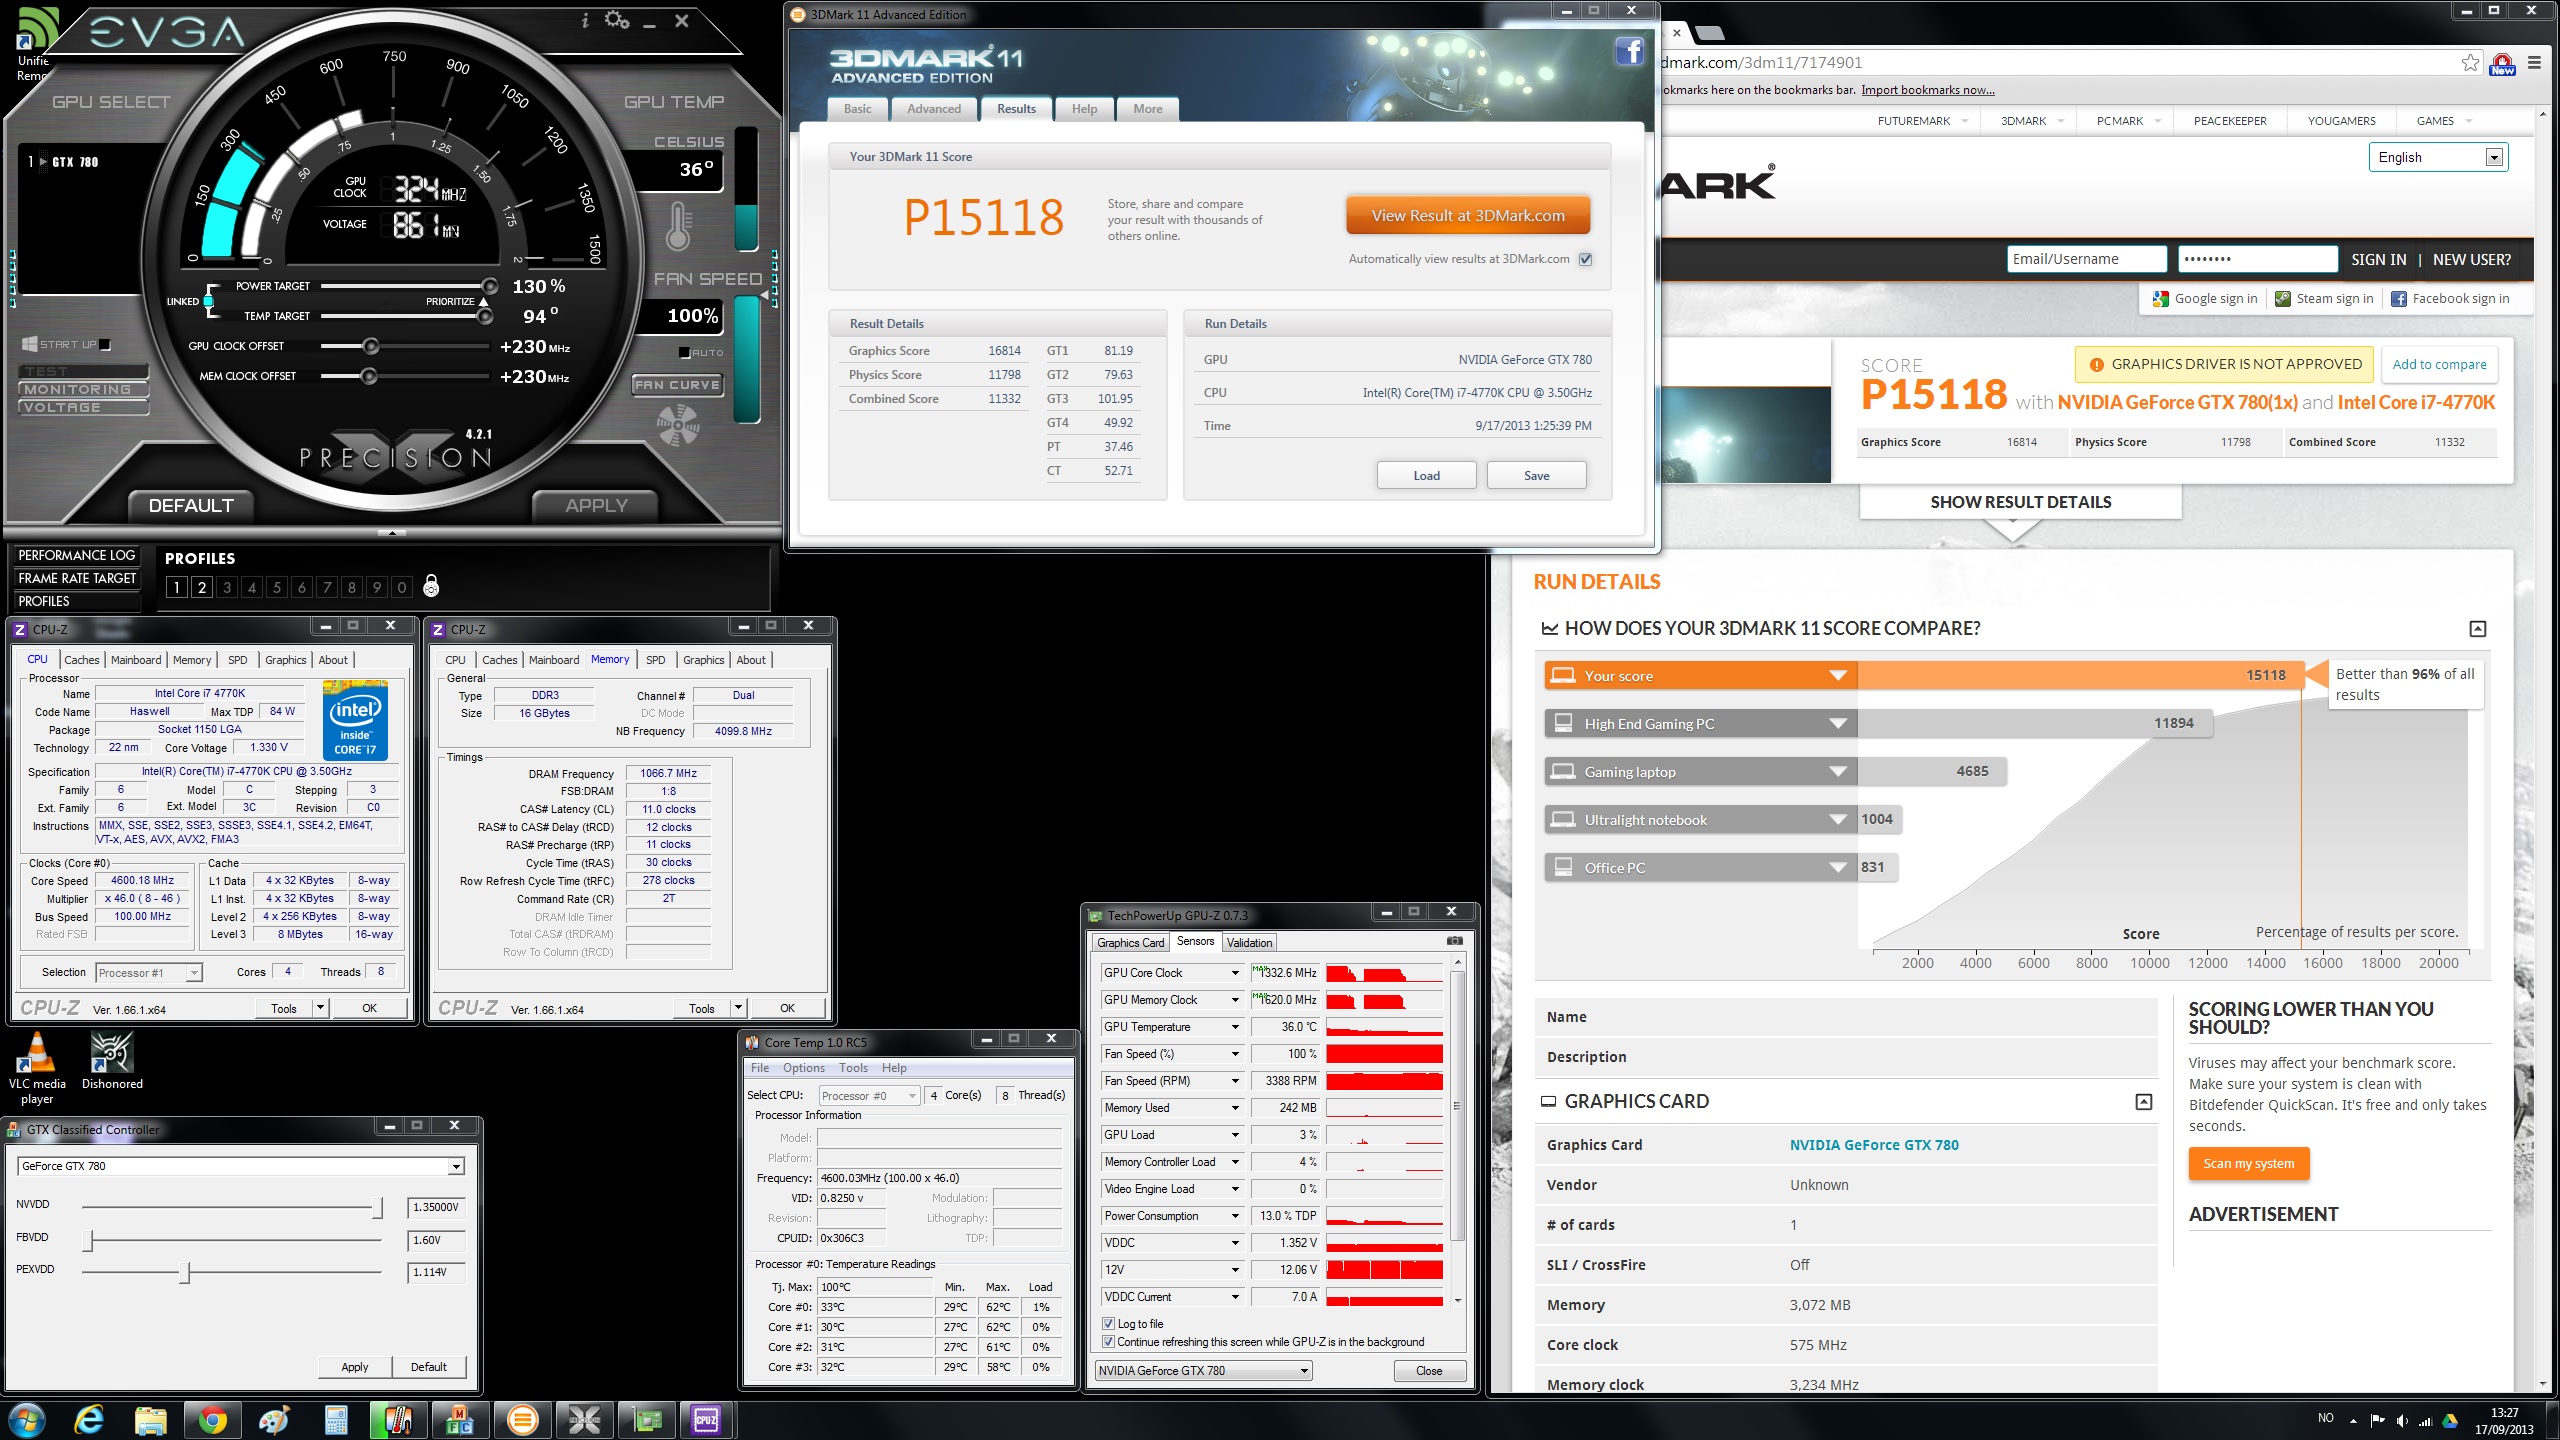Open Core Temp Options menu

pos(804,1068)
